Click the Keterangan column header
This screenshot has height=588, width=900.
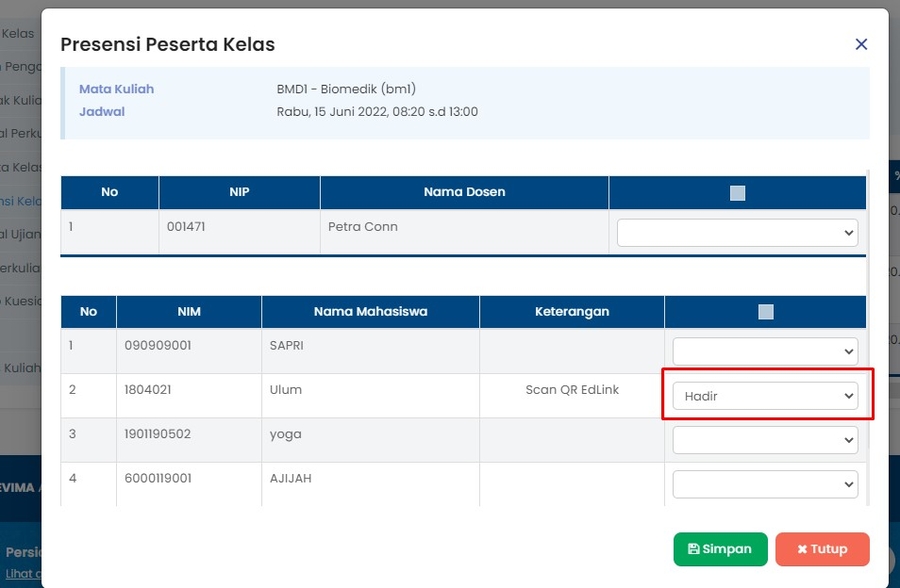[x=571, y=312]
